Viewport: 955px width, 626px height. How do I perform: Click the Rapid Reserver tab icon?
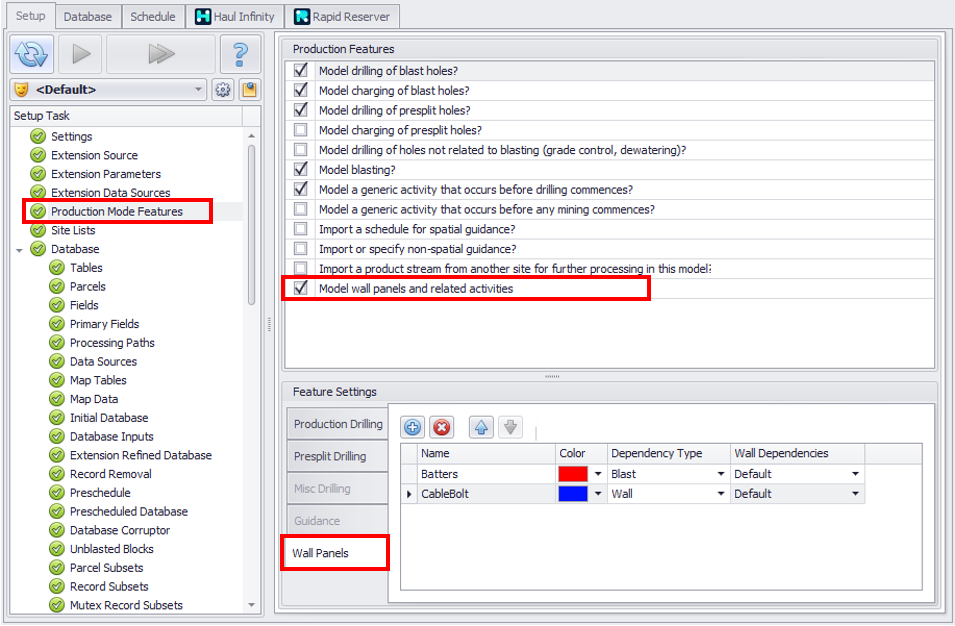point(301,16)
